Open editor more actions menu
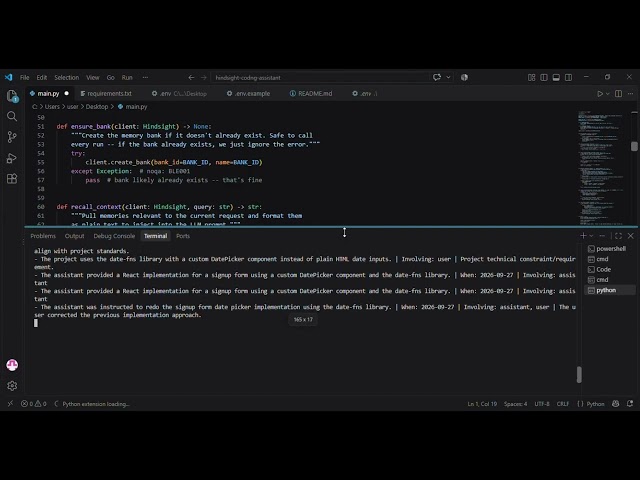Image resolution: width=640 pixels, height=480 pixels. pos(631,93)
